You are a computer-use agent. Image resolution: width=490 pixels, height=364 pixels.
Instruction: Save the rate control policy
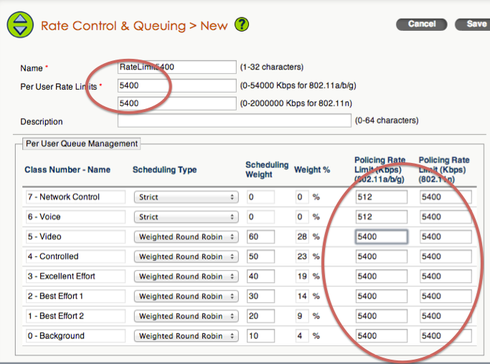pos(473,24)
